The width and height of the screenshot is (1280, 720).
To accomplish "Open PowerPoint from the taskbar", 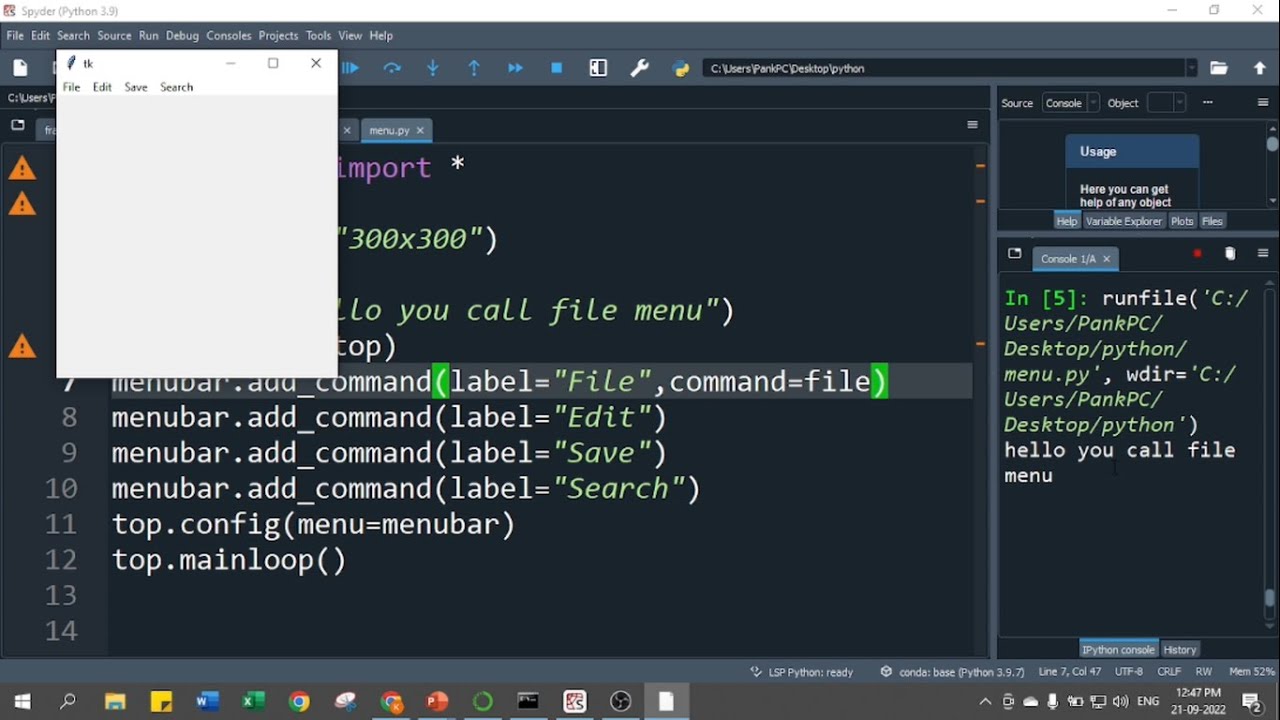I will coord(437,701).
